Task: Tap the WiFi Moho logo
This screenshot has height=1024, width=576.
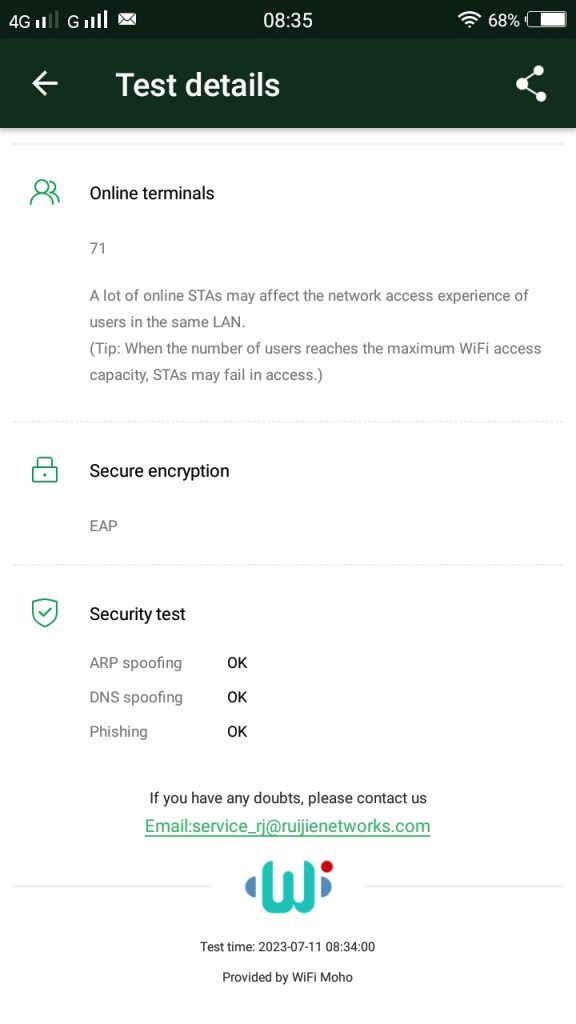Action: [x=289, y=886]
